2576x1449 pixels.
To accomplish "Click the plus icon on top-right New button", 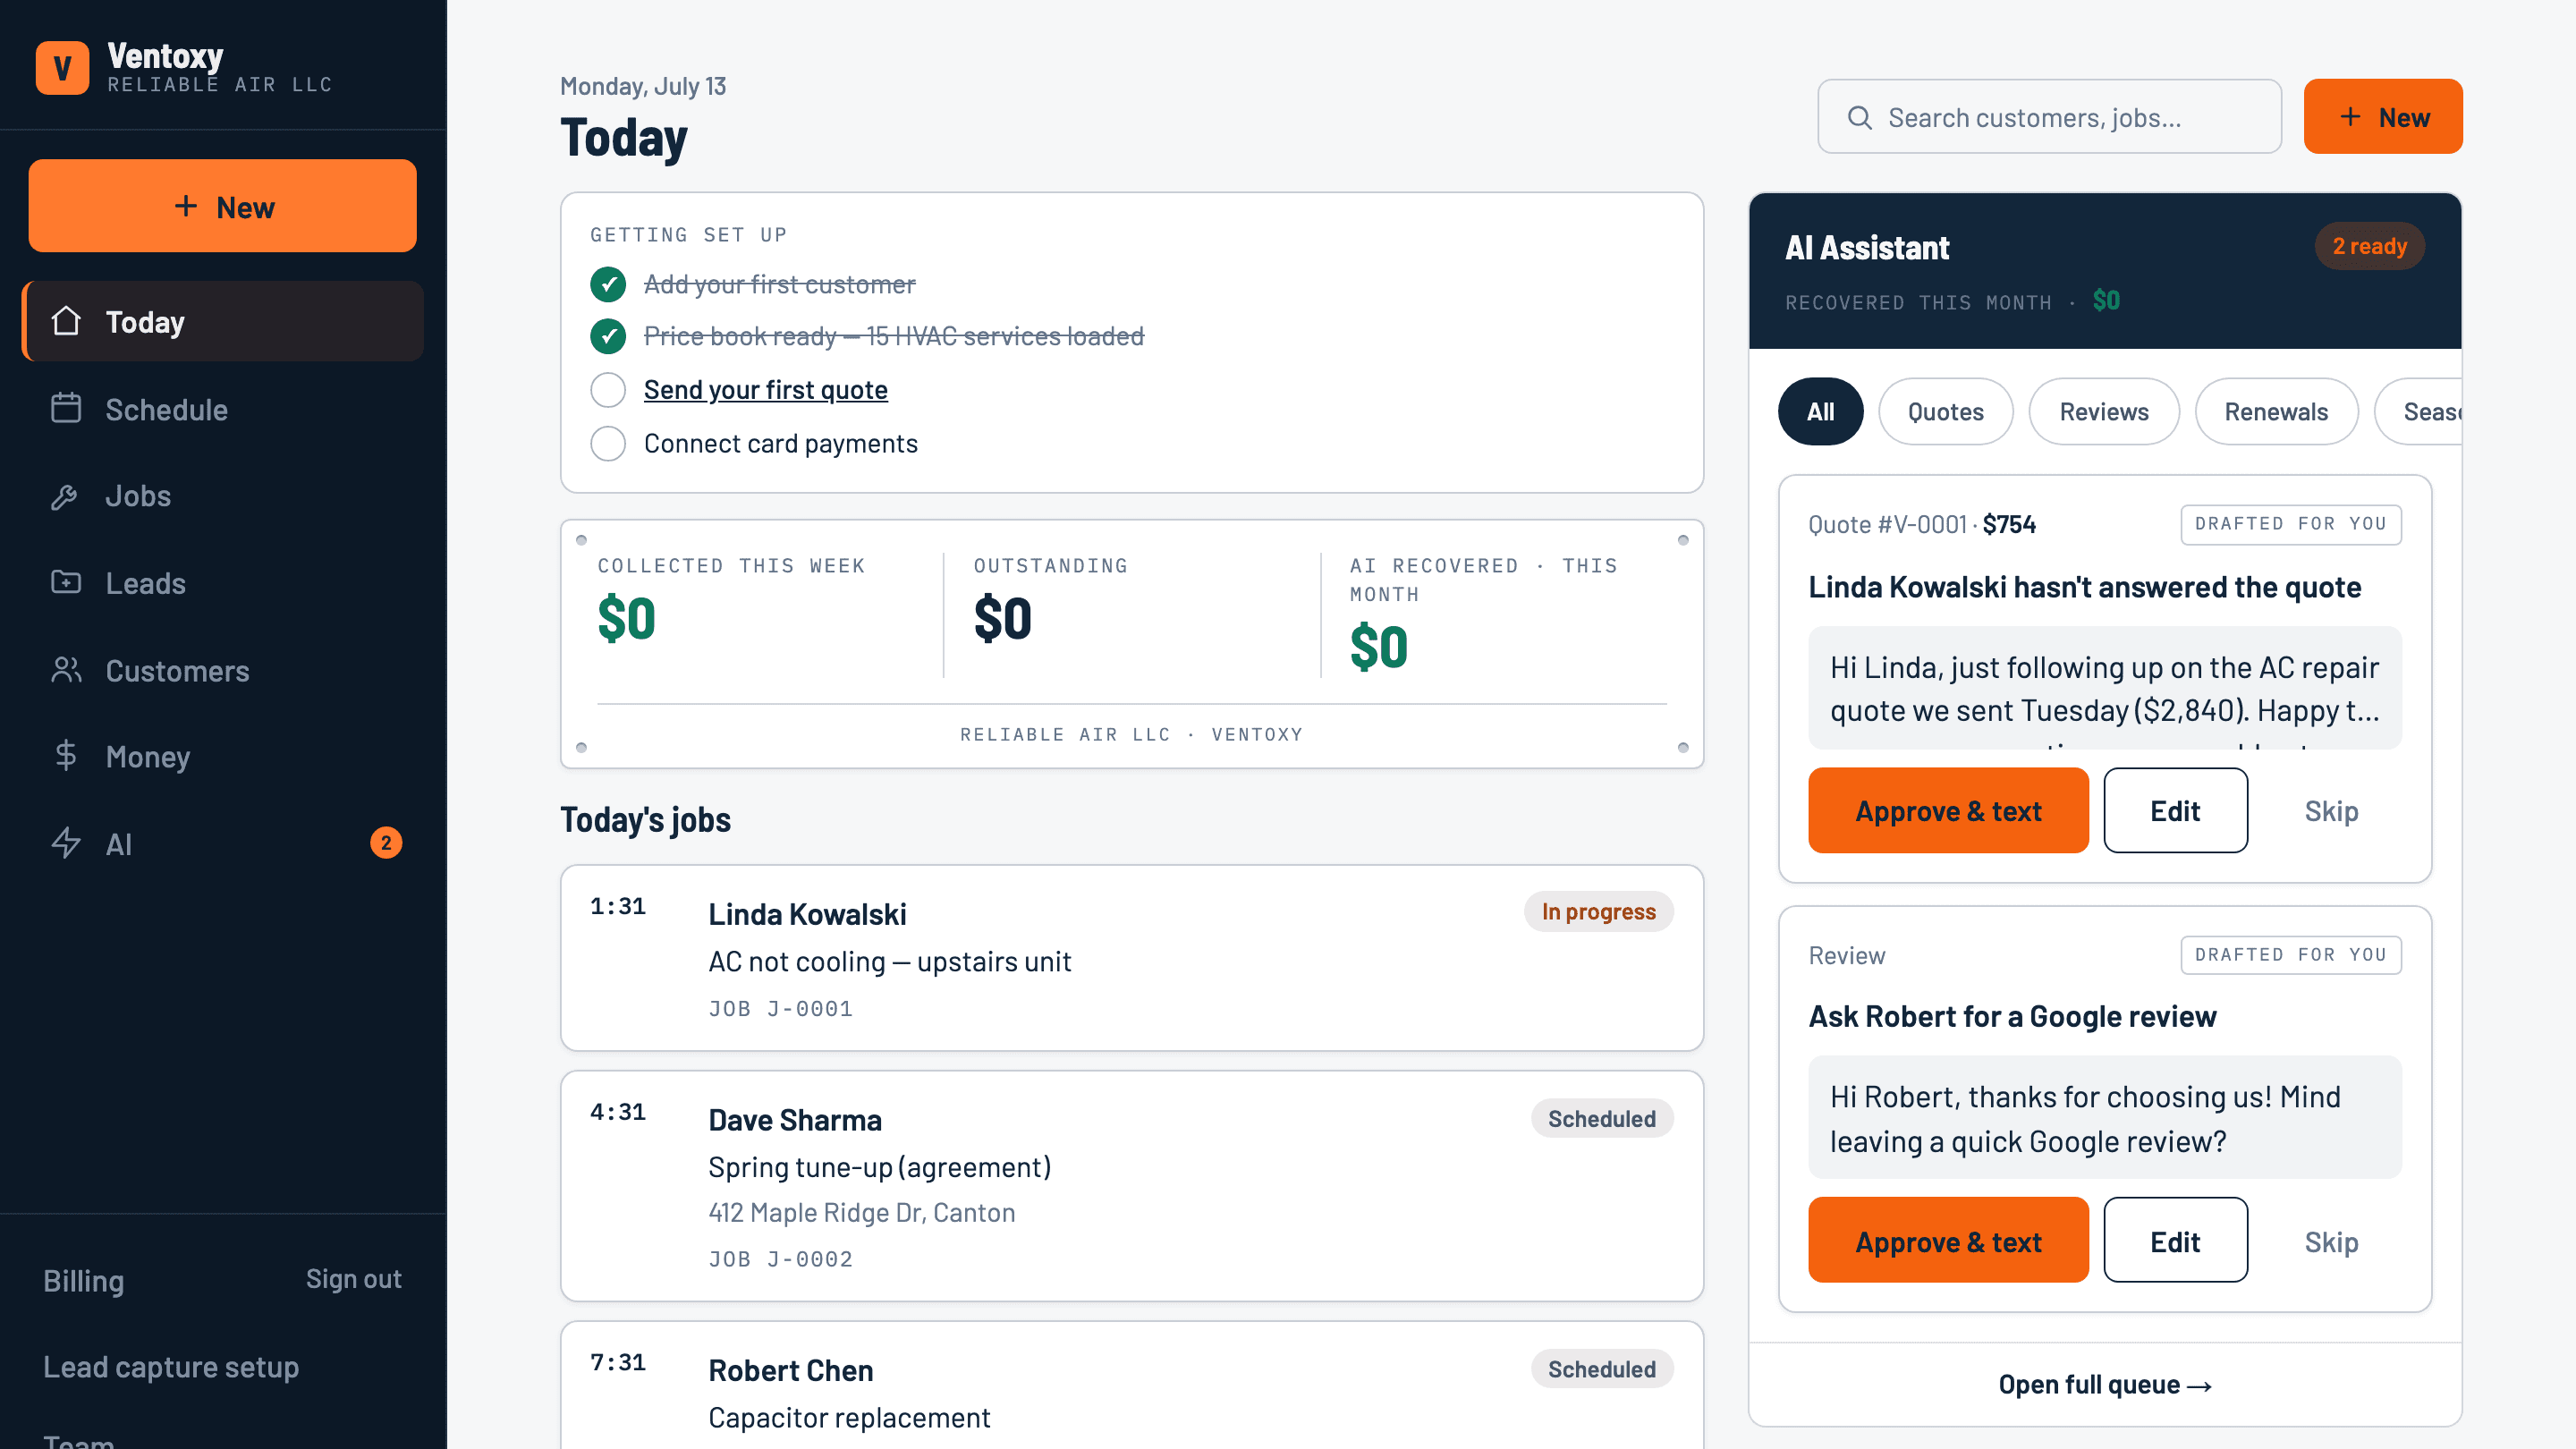I will [x=2350, y=117].
